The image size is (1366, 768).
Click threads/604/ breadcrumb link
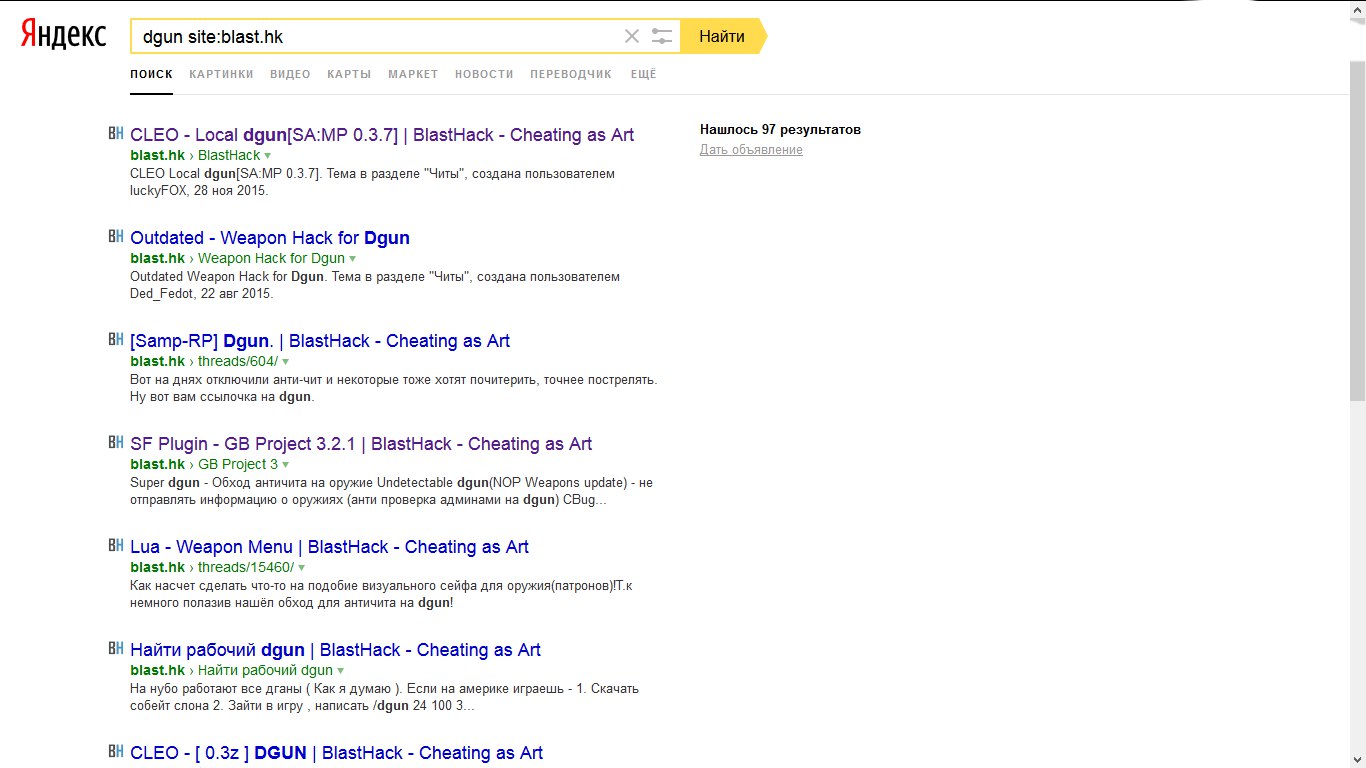coord(238,361)
